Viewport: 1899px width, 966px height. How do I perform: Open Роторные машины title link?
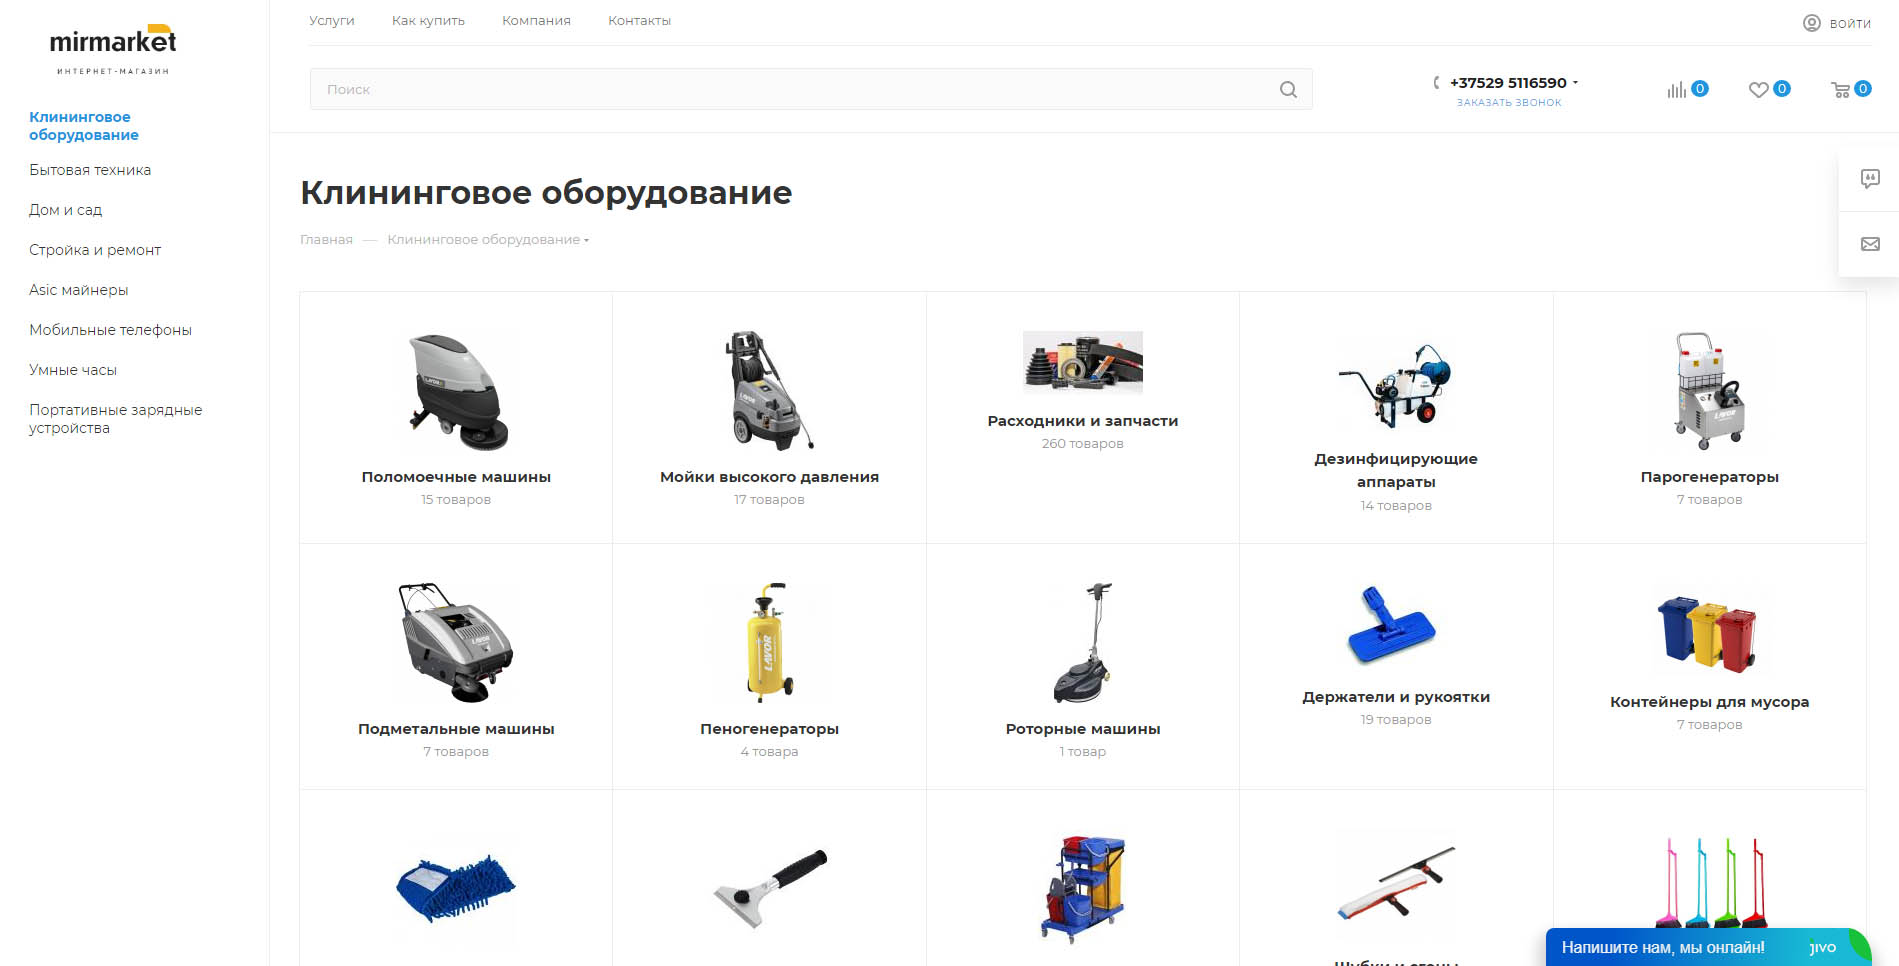pyautogui.click(x=1083, y=729)
